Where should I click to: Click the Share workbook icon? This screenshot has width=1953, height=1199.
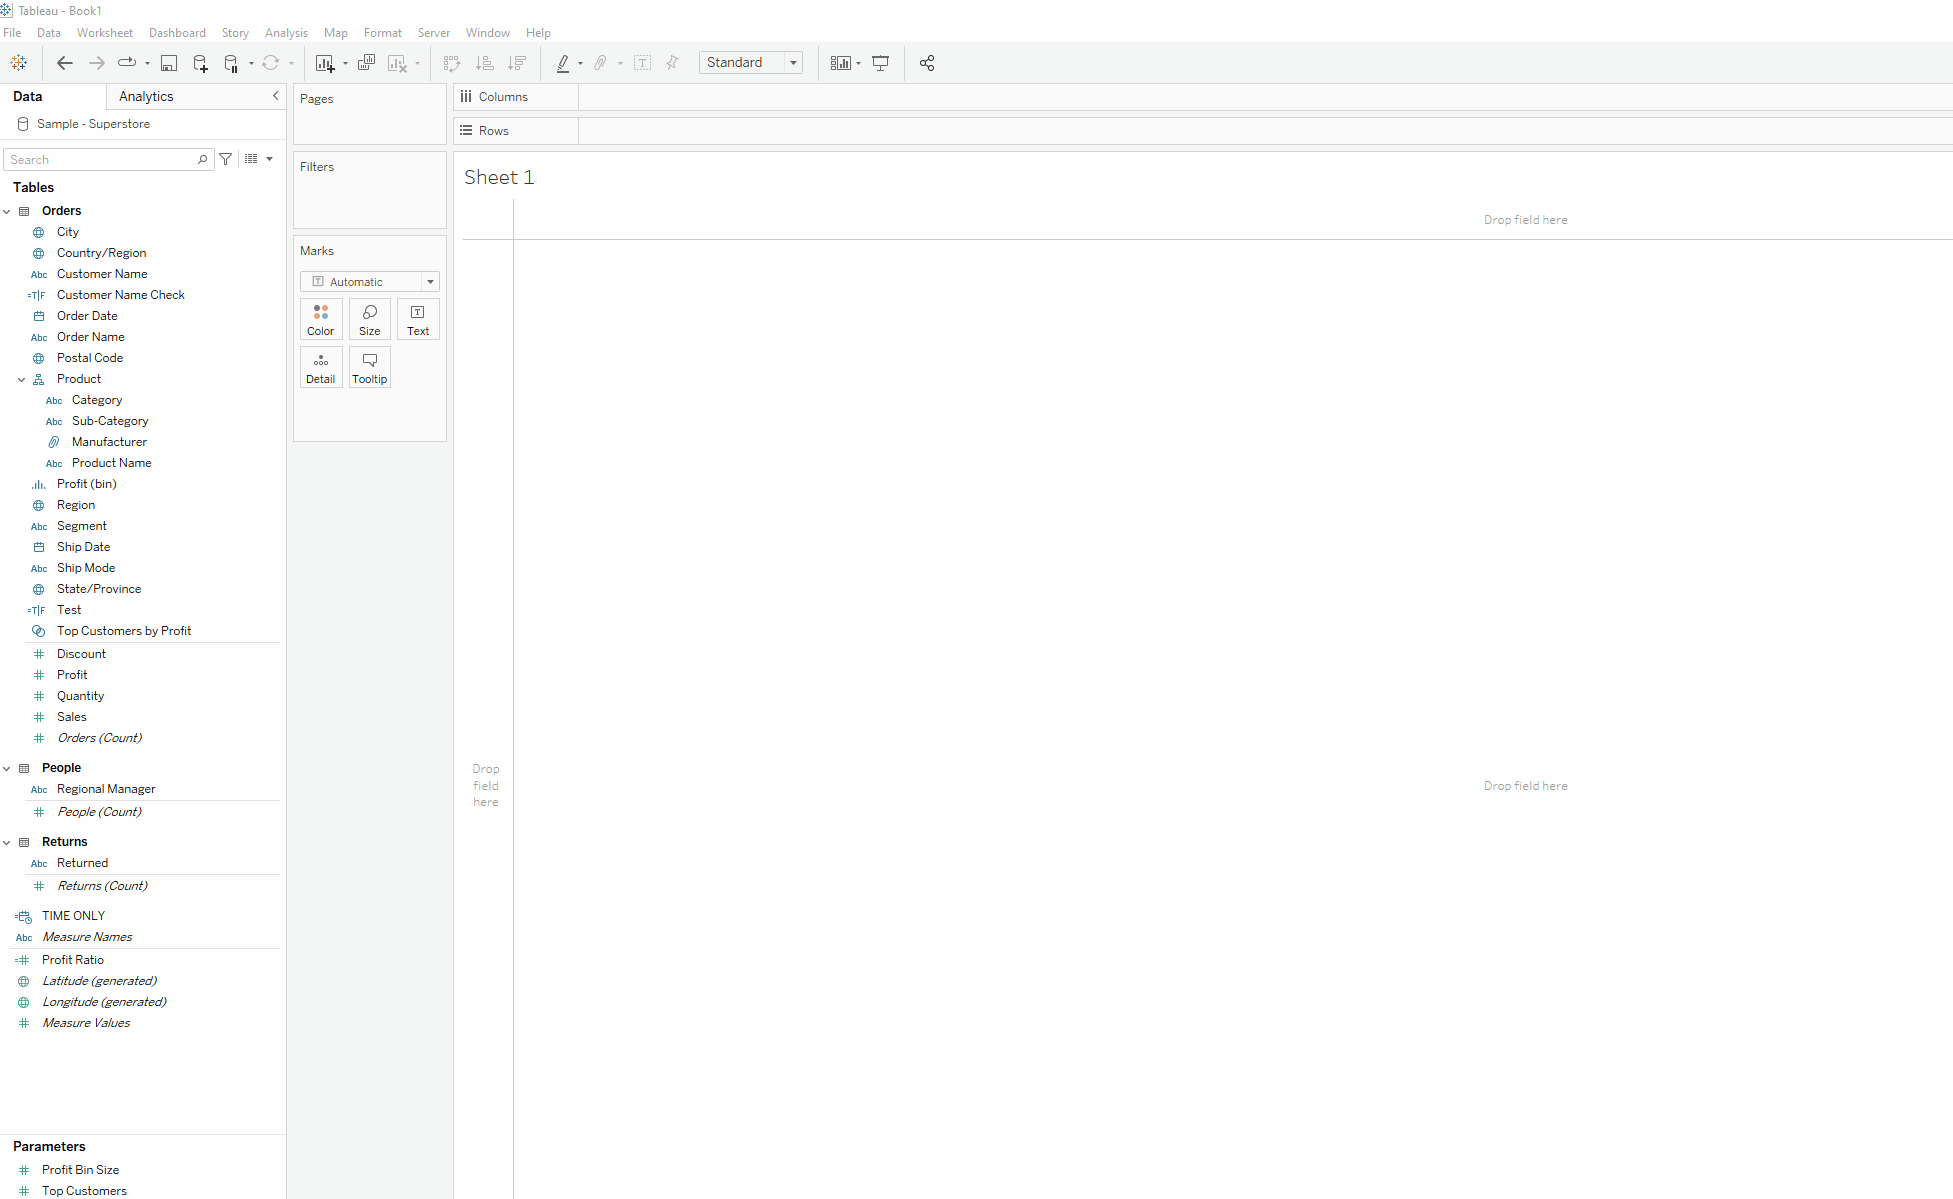tap(927, 63)
